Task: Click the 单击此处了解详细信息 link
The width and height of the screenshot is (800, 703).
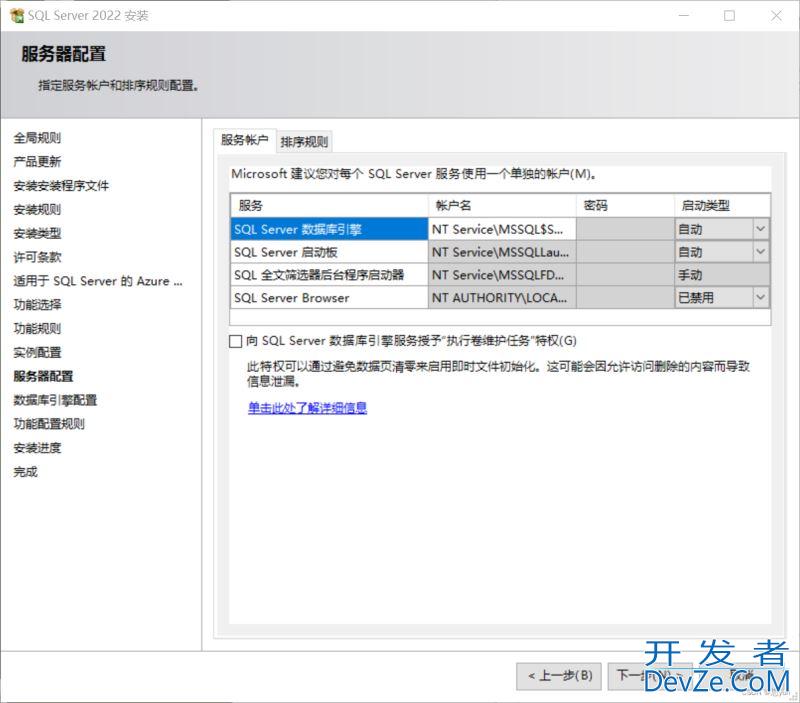Action: (x=307, y=408)
